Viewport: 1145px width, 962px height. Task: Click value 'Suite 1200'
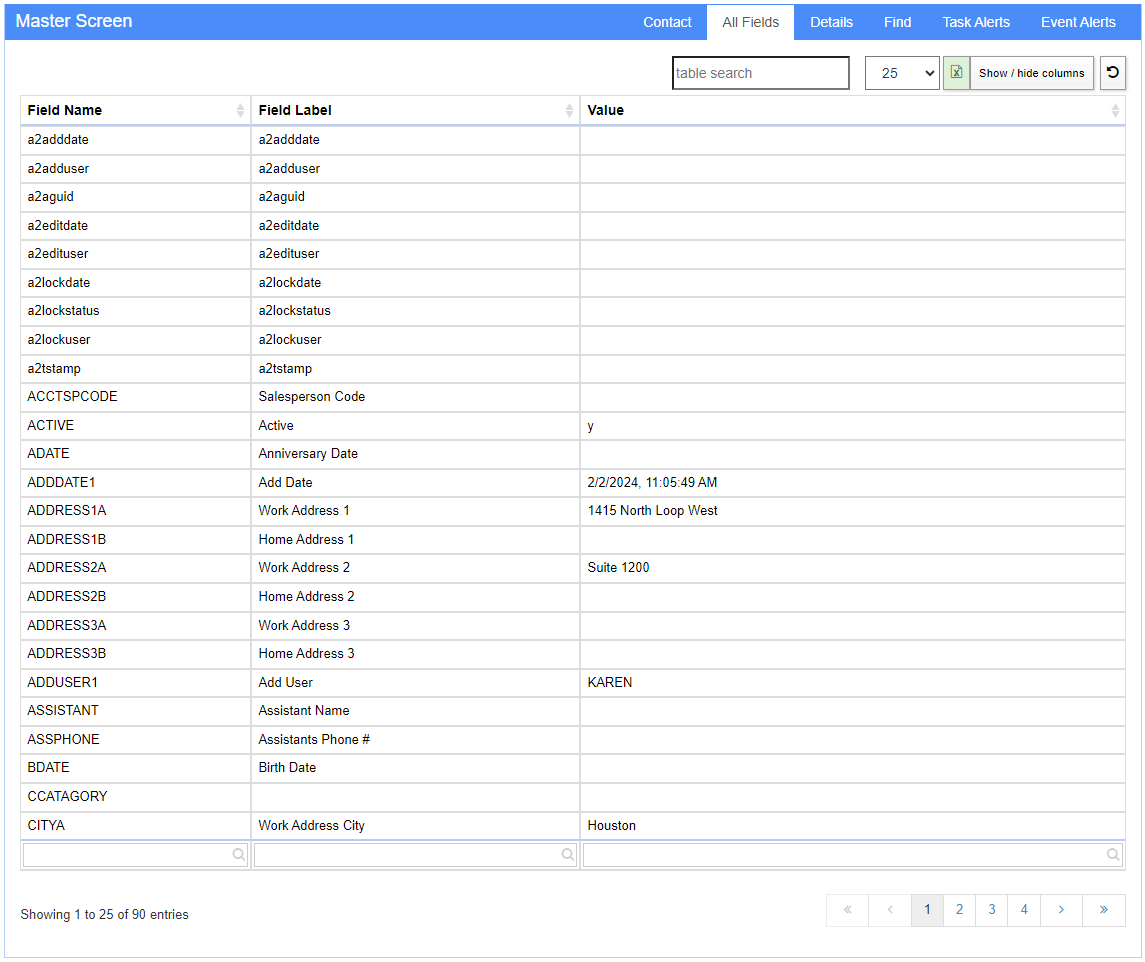(618, 568)
